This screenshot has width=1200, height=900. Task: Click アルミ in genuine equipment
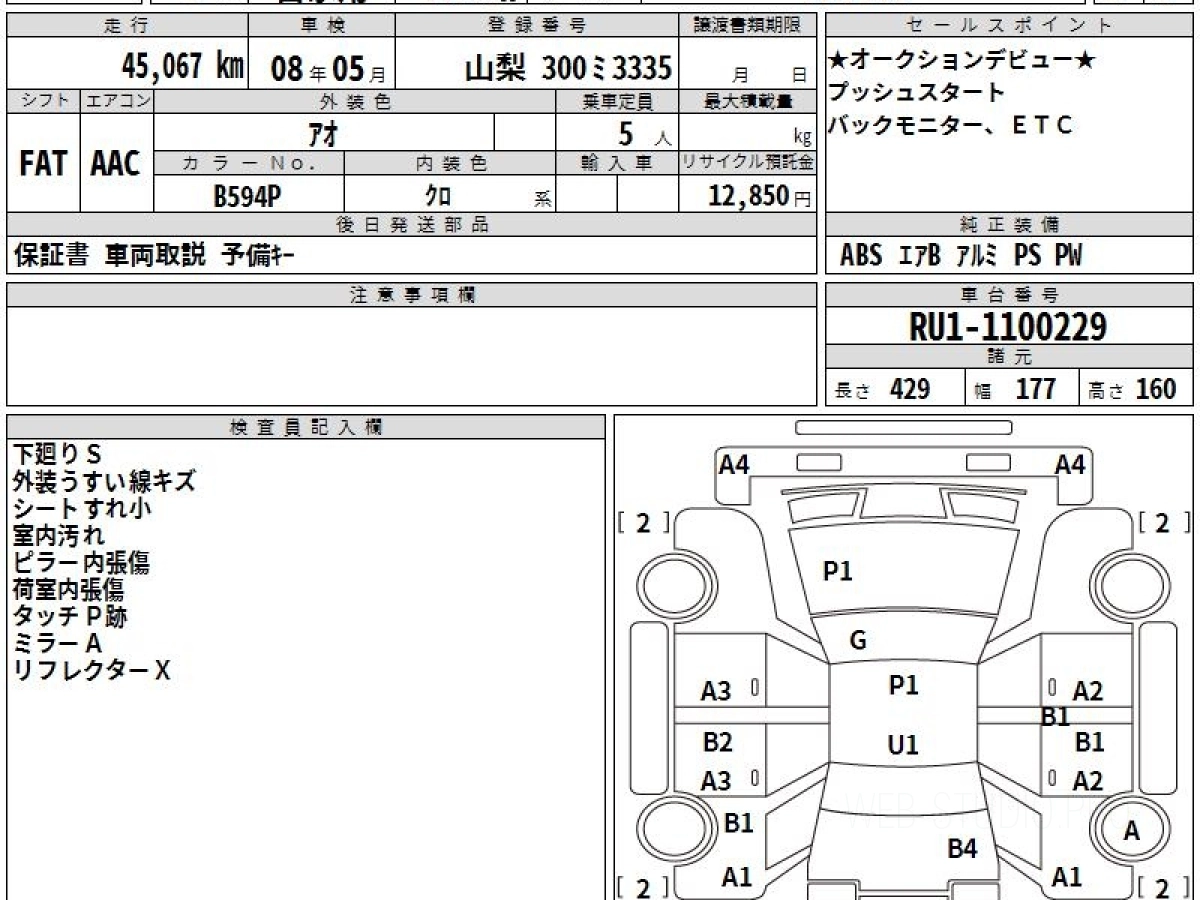click(977, 256)
